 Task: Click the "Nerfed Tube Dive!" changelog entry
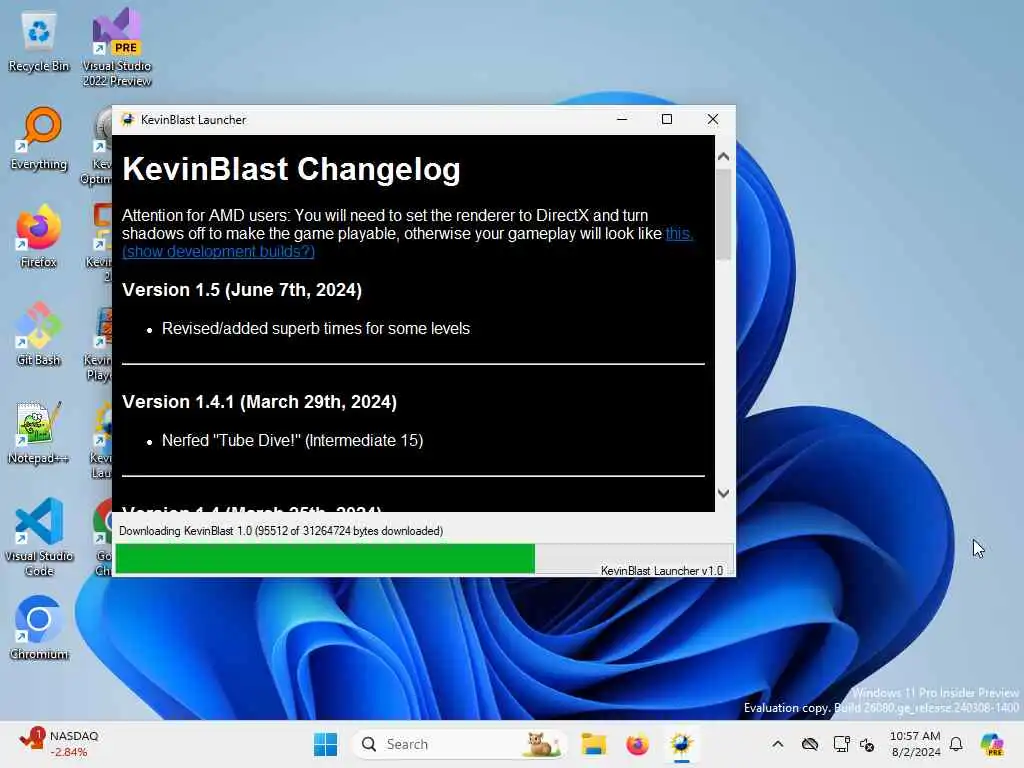point(293,441)
